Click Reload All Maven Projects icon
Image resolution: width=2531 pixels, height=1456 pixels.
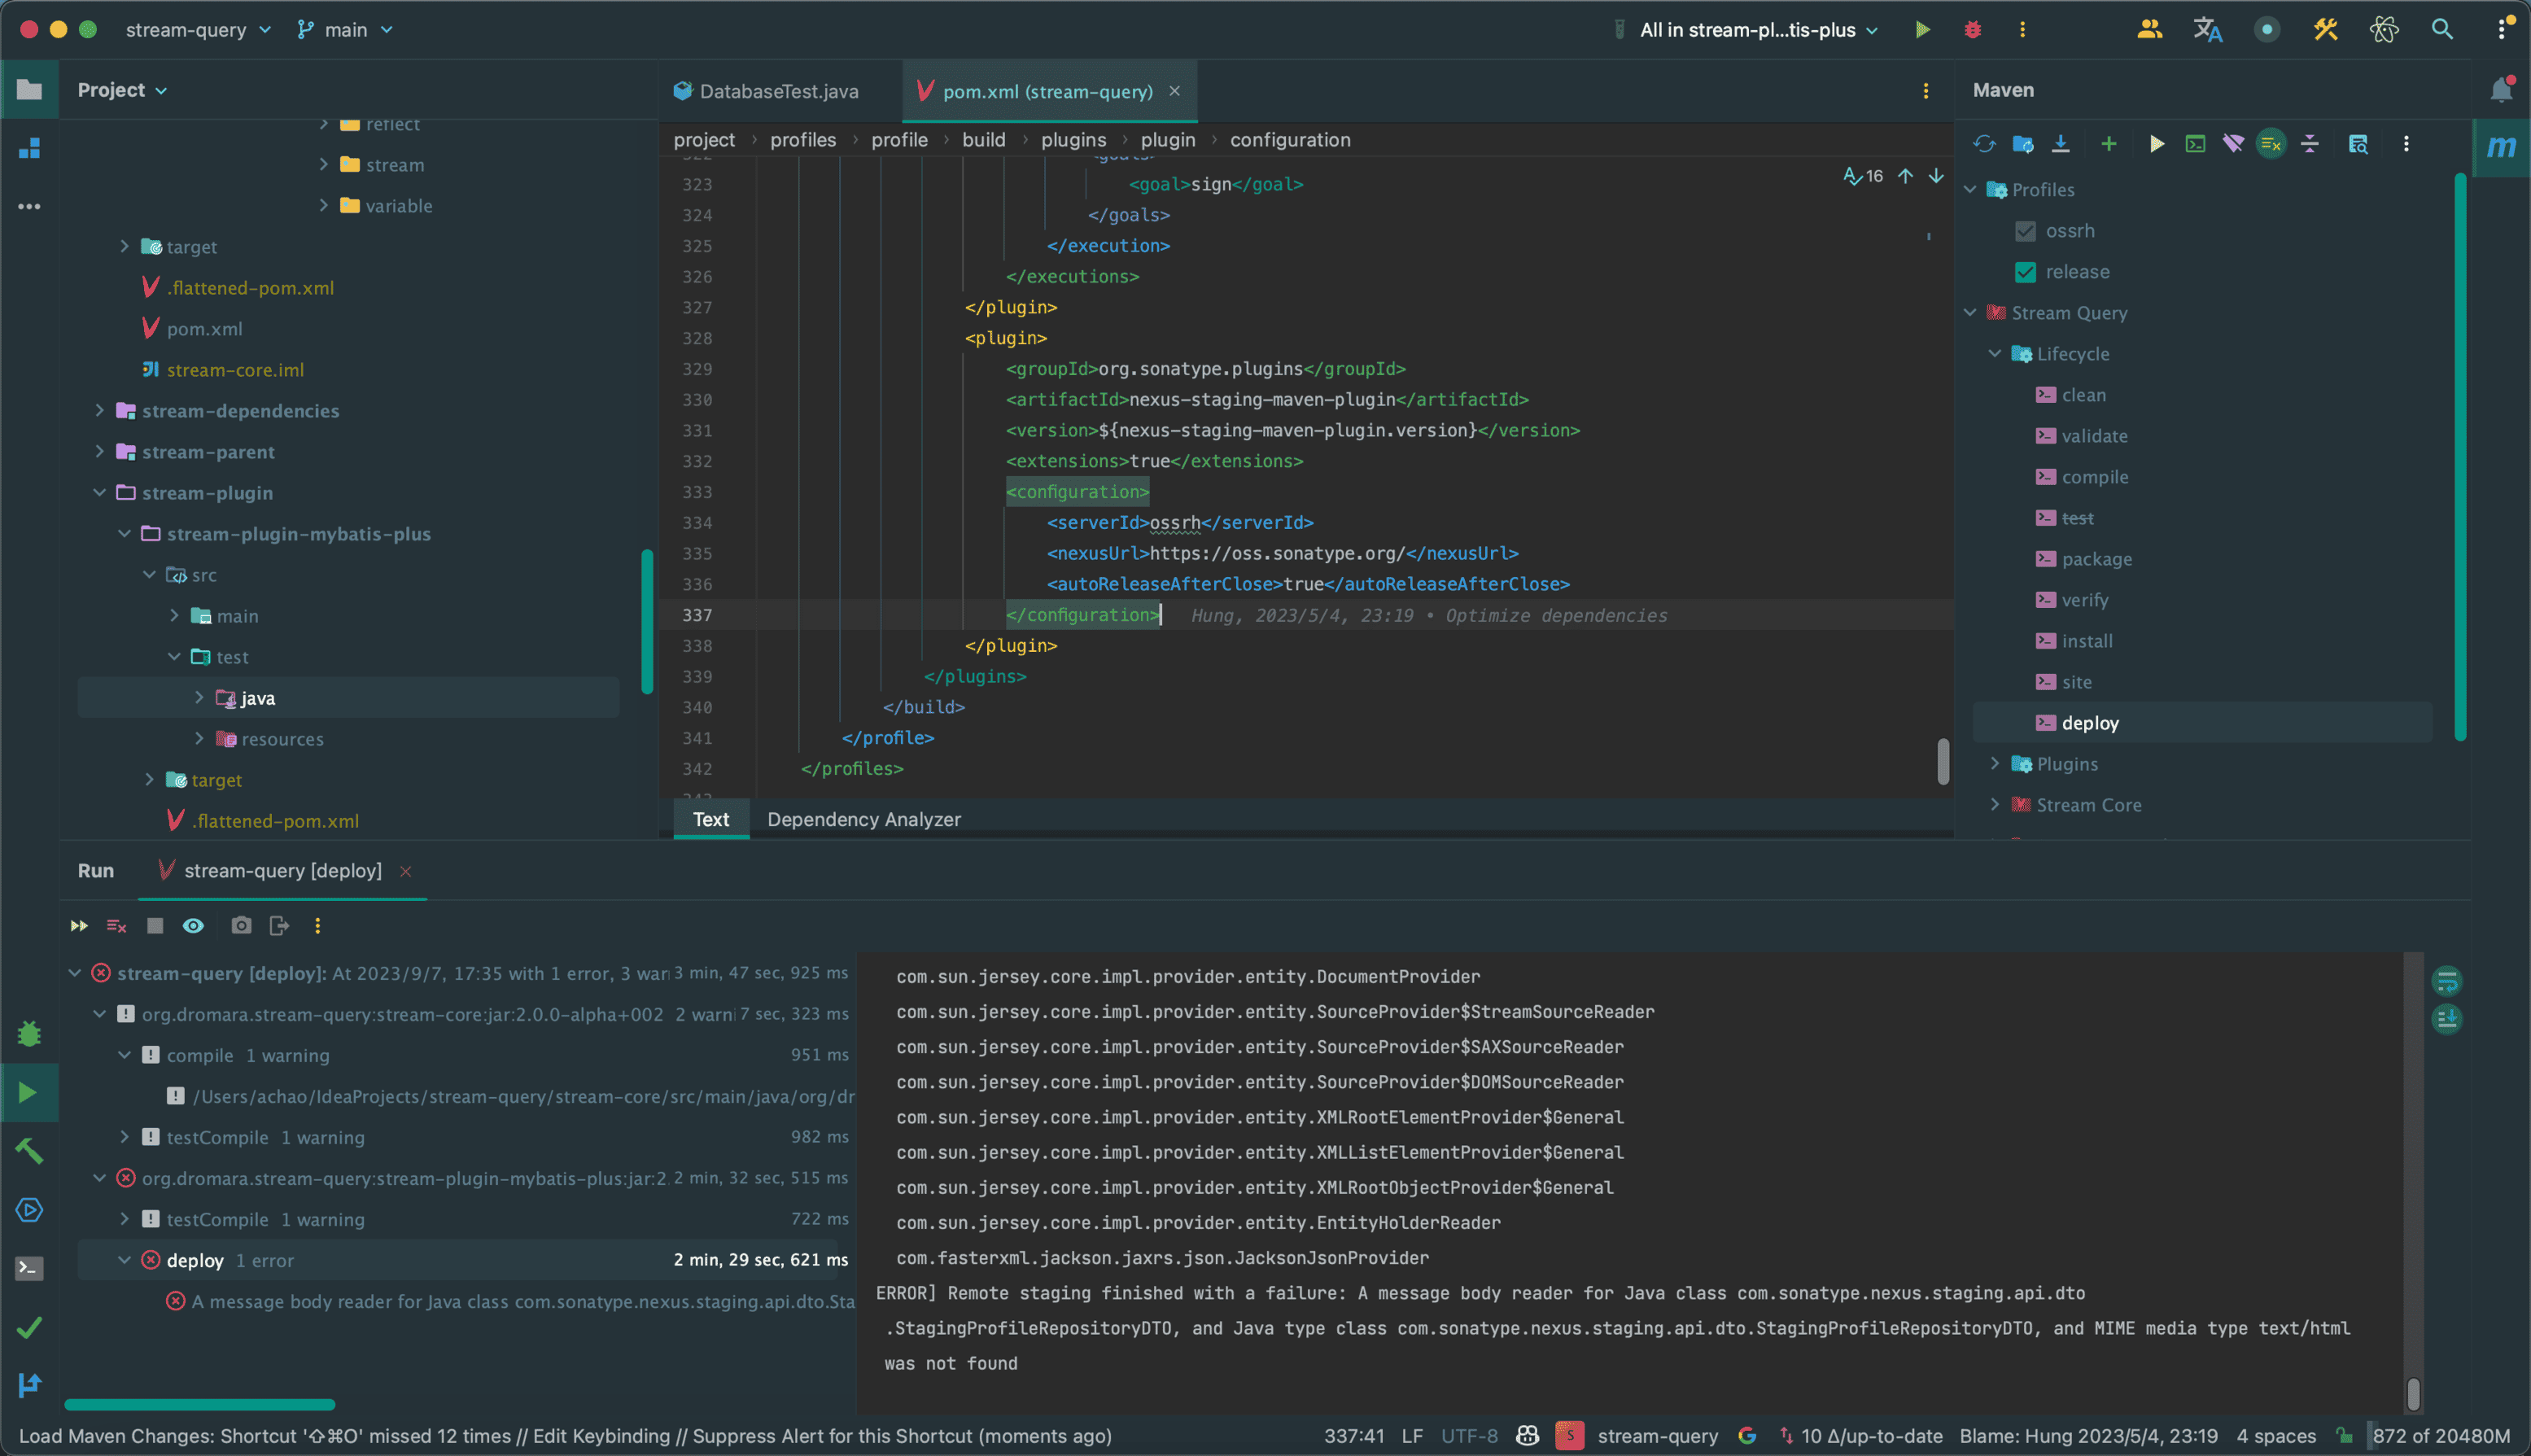[x=1984, y=144]
